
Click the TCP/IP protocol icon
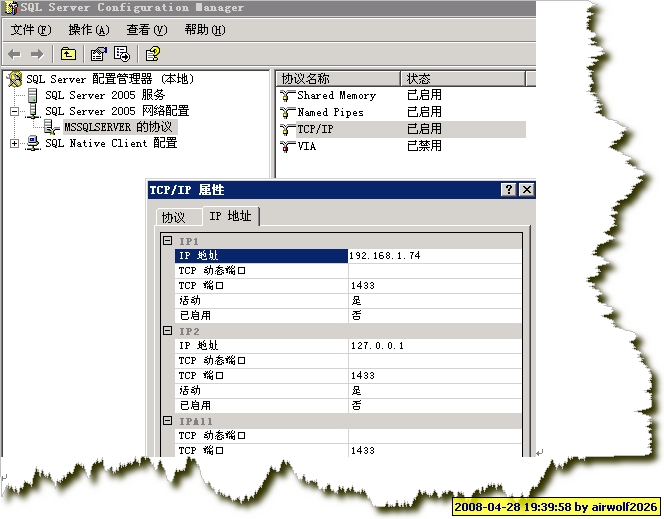pos(287,129)
